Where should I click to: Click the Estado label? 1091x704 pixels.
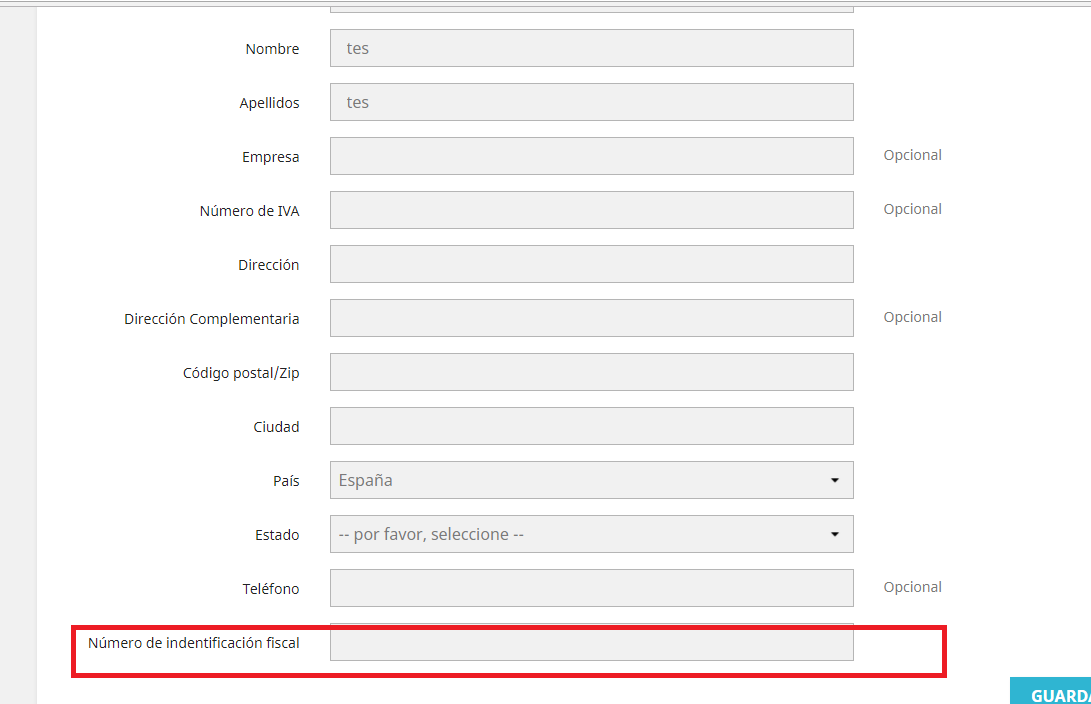[x=277, y=535]
